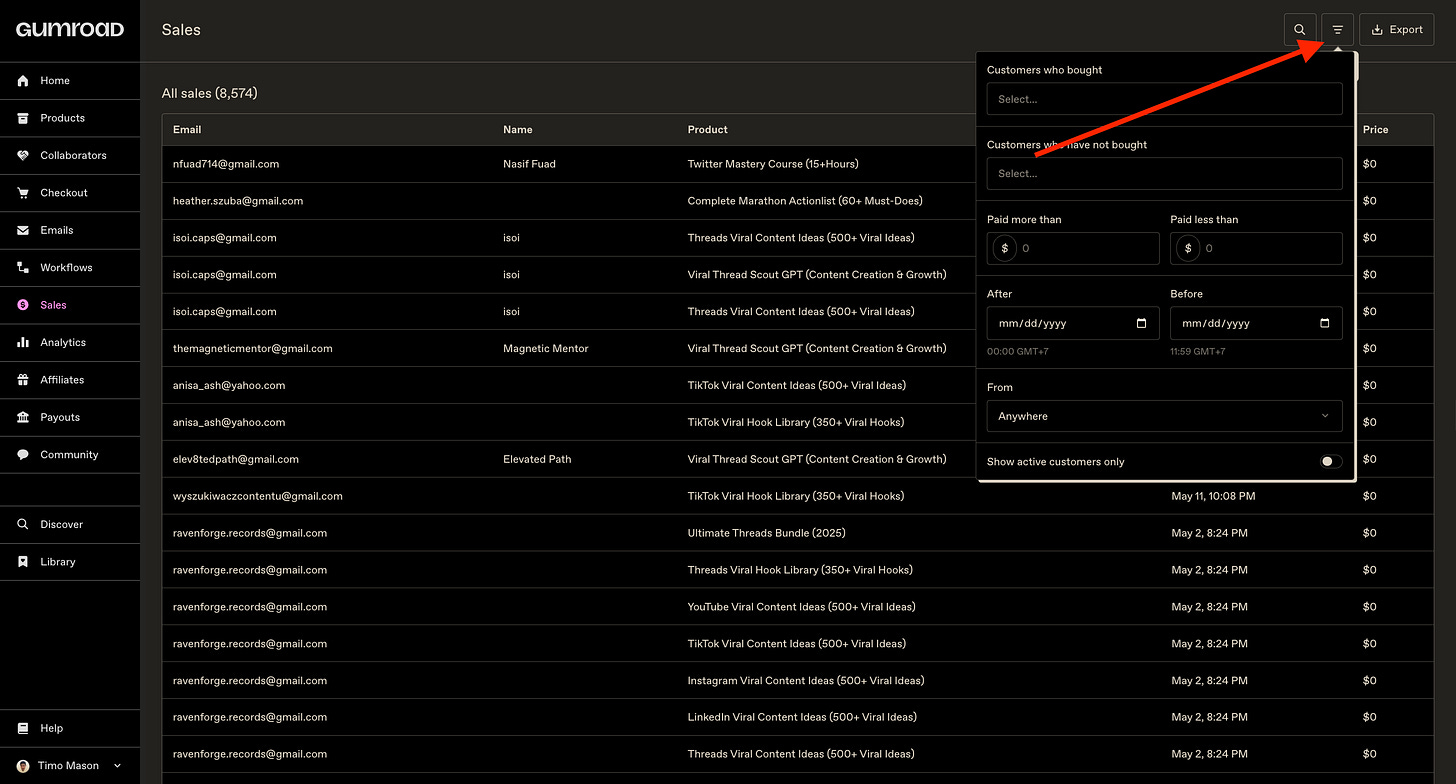Click the Home house icon in sidebar

23,81
